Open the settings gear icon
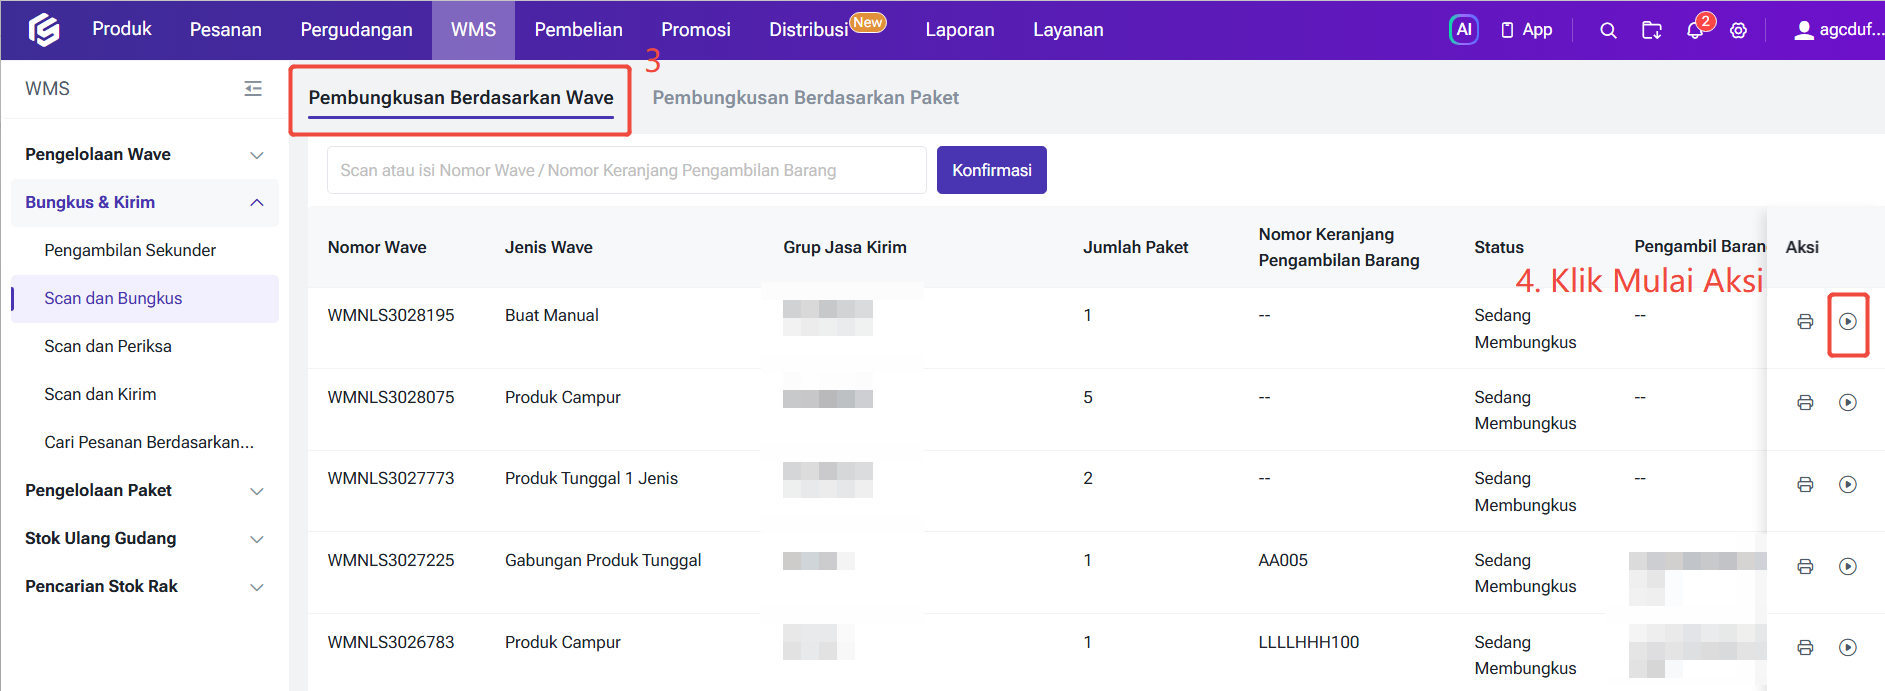 (x=1739, y=31)
